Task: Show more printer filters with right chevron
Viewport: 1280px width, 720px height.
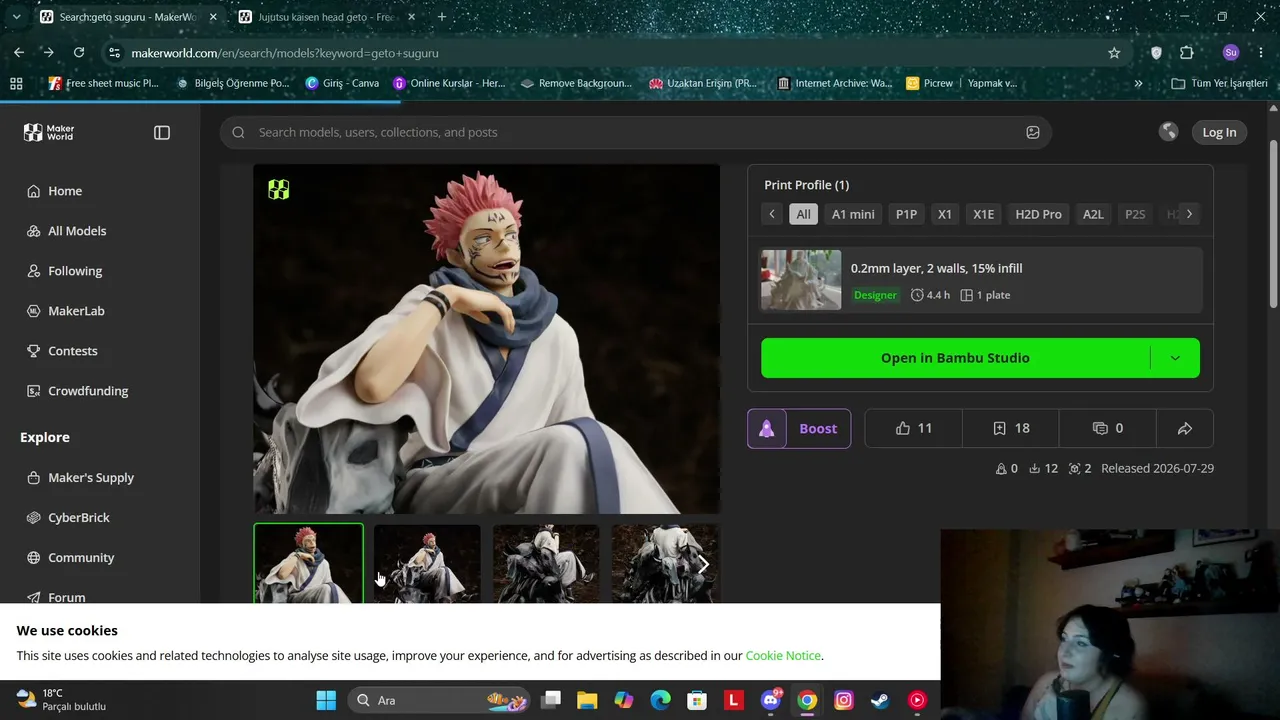Action: point(1189,214)
